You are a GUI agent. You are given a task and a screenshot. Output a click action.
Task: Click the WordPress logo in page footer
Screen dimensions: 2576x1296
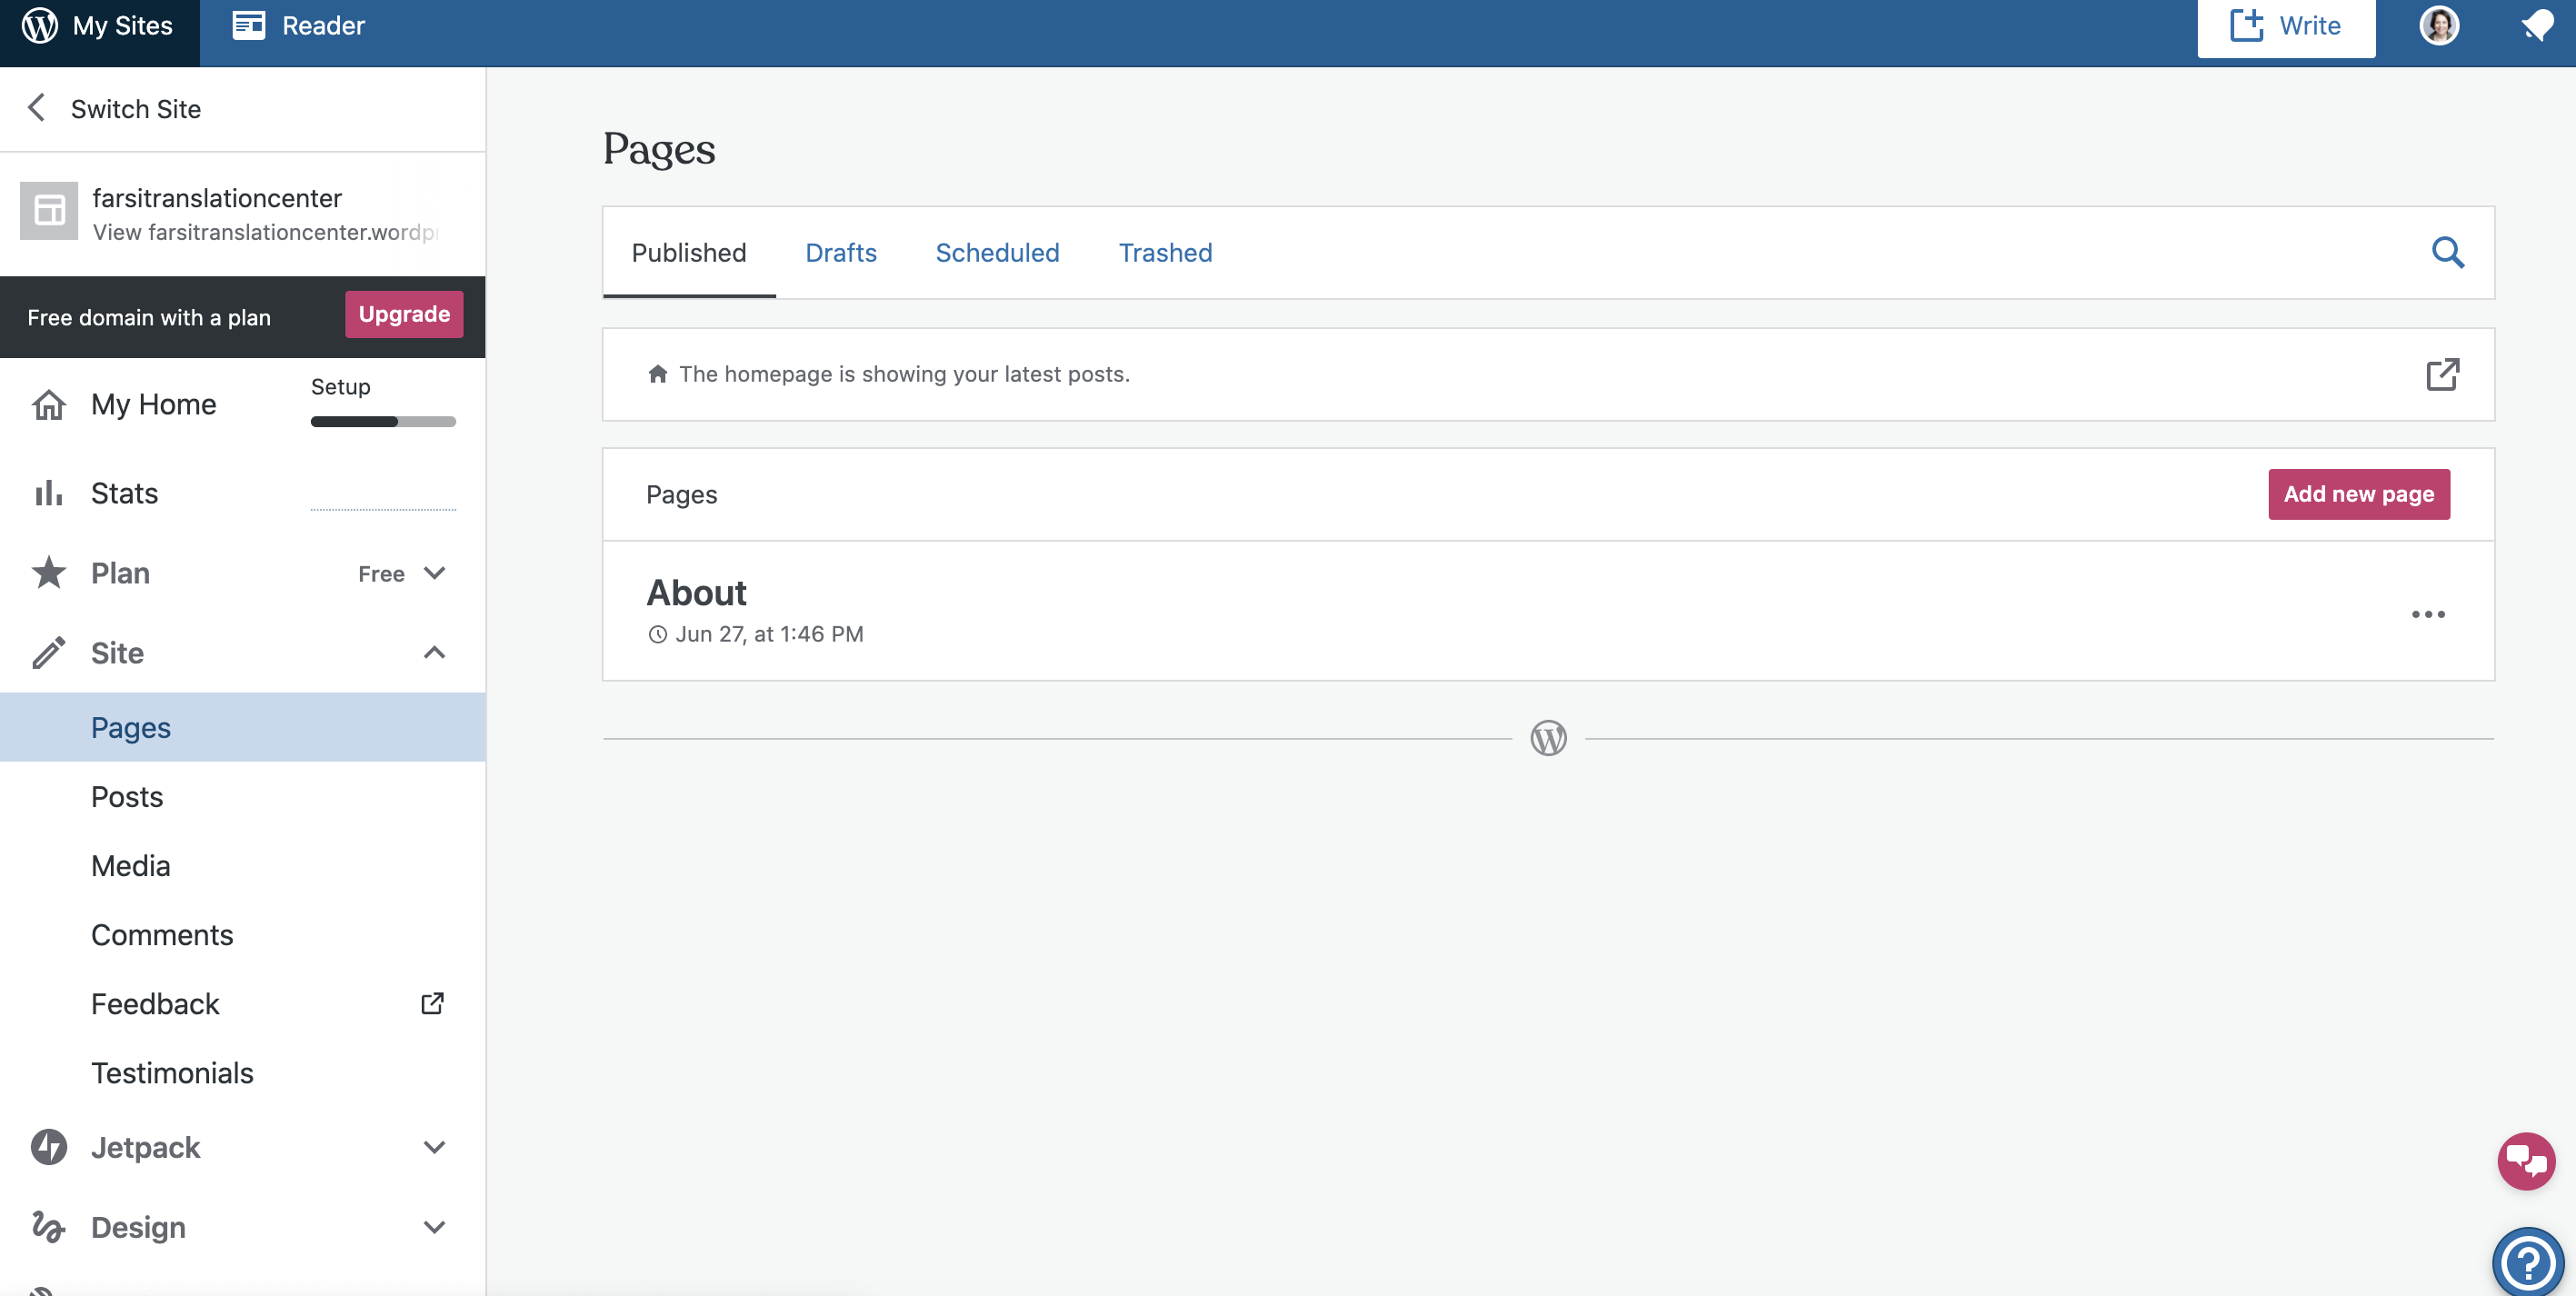(1548, 738)
